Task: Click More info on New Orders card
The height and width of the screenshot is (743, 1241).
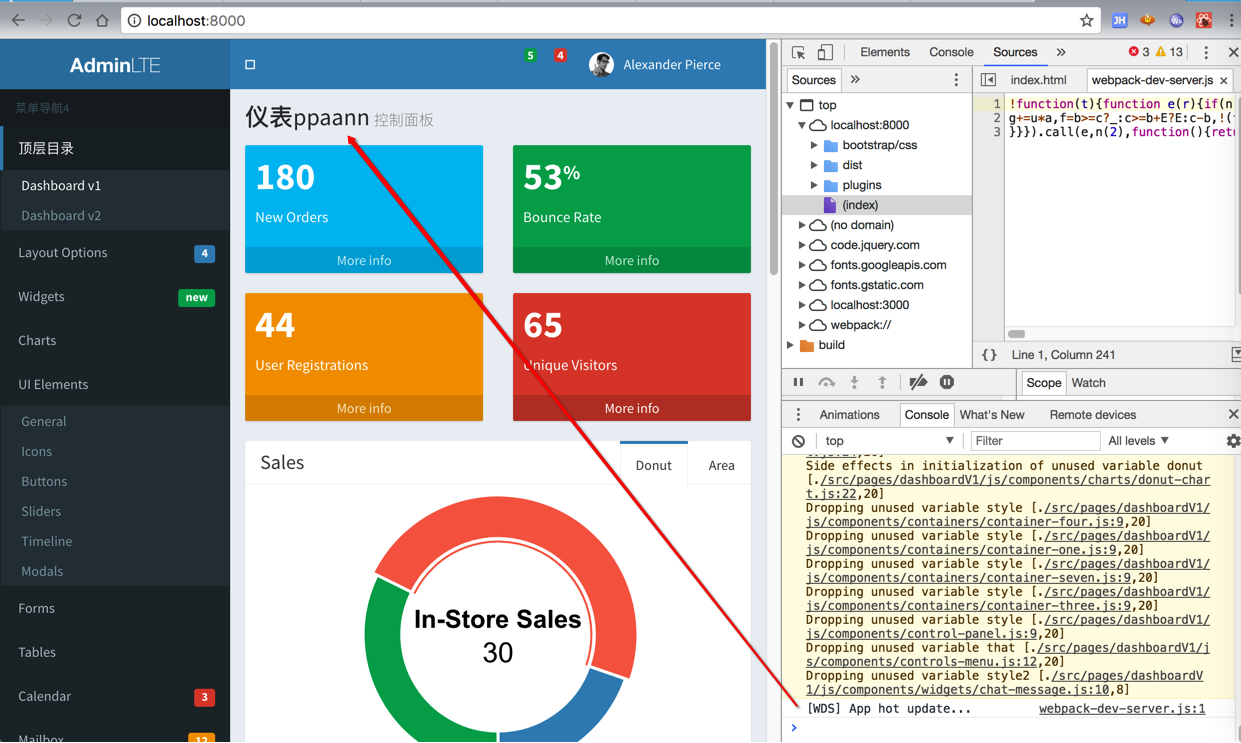Action: [364, 260]
